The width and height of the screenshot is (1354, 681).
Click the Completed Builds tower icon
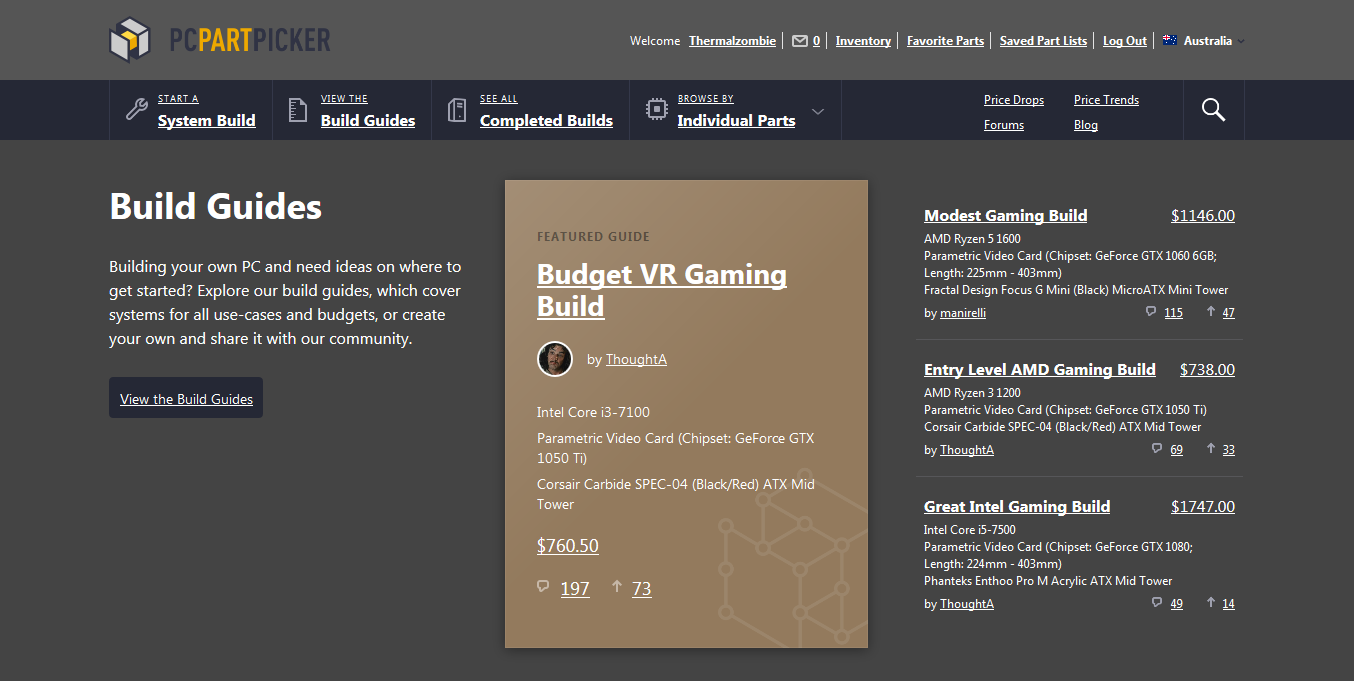pos(456,110)
